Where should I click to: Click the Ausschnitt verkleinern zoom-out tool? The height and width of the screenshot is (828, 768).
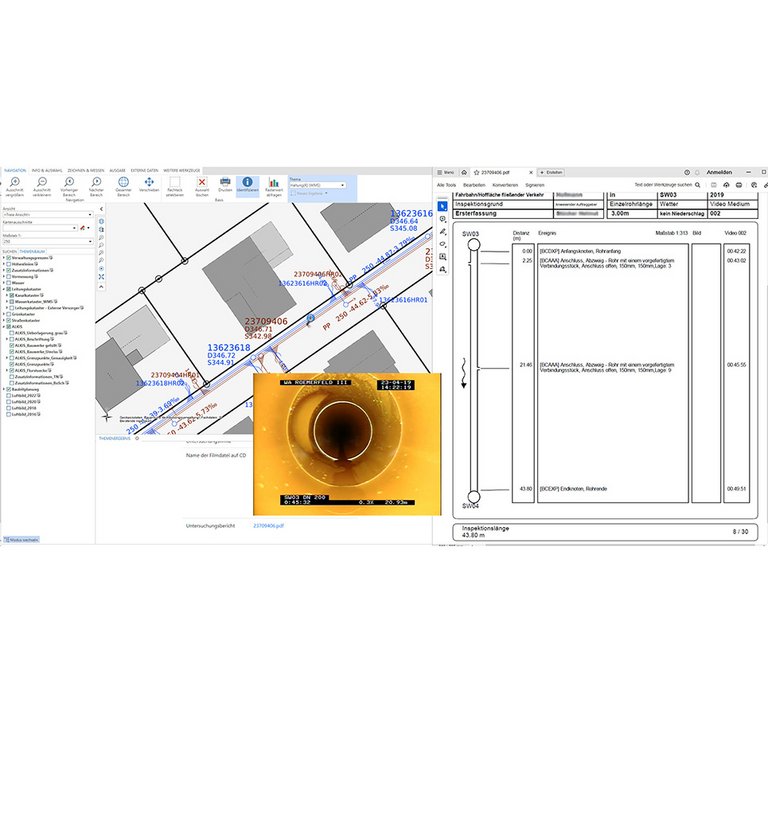42,187
